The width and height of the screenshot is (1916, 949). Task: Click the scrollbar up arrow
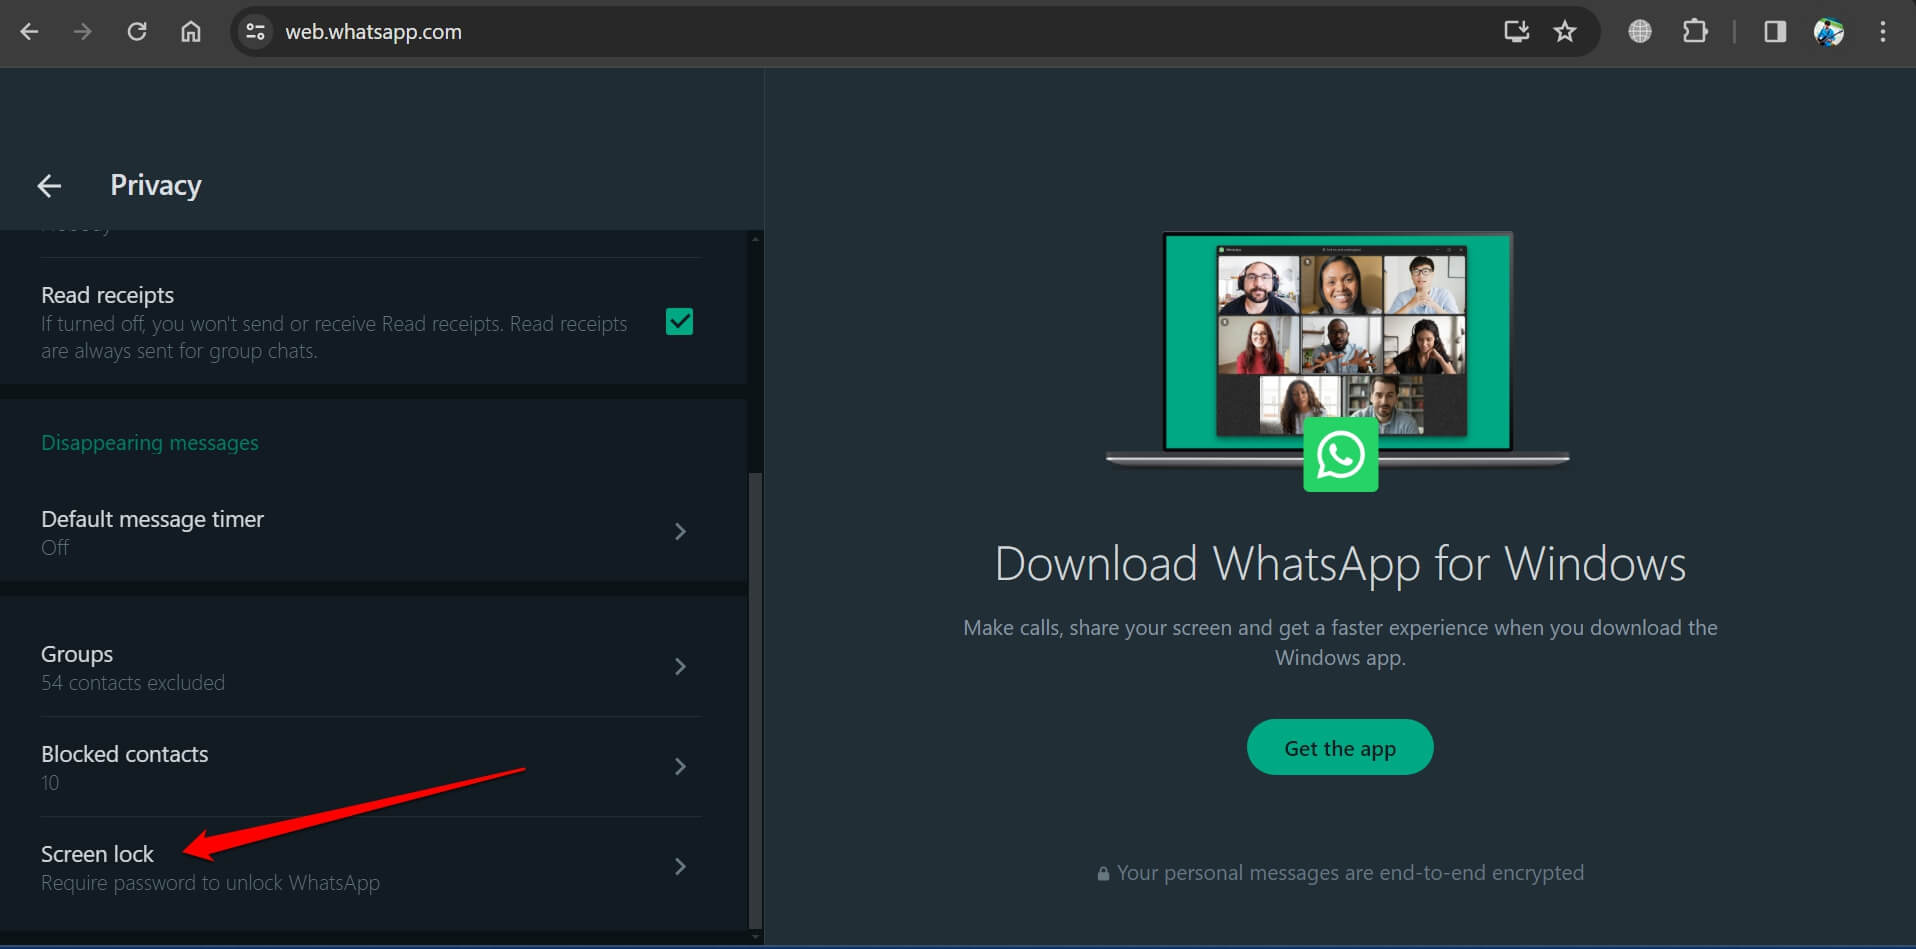(x=756, y=239)
